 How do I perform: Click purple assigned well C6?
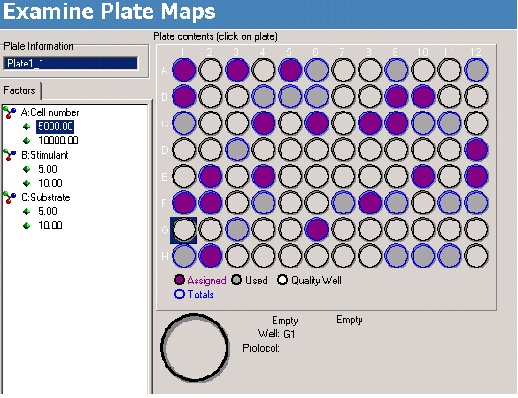click(317, 123)
